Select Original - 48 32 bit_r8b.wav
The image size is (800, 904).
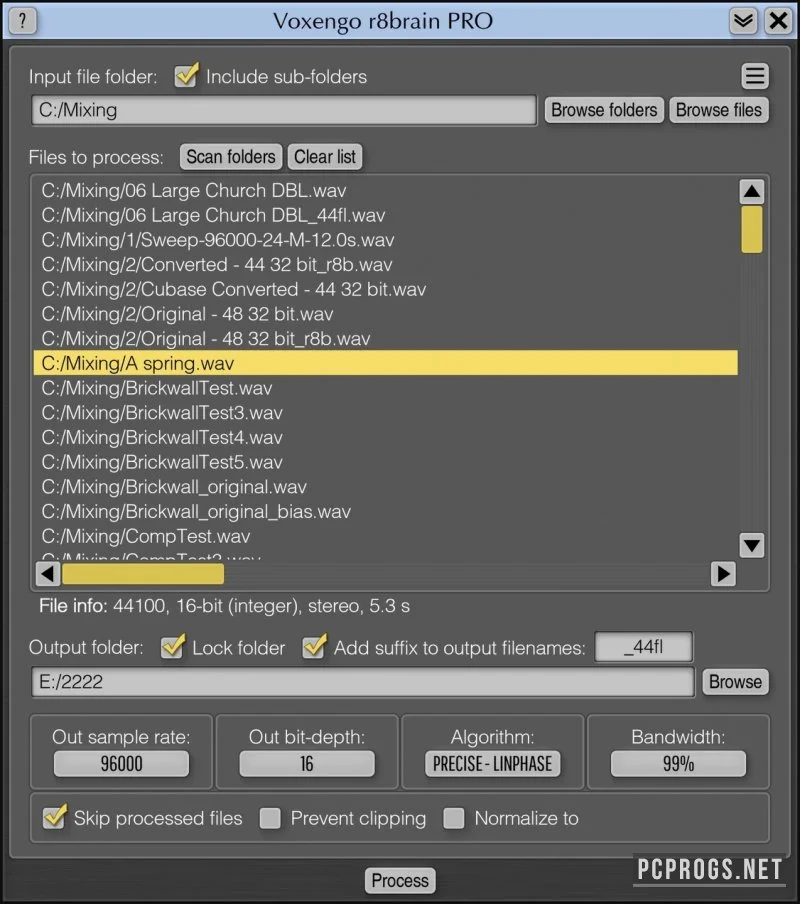coord(385,339)
